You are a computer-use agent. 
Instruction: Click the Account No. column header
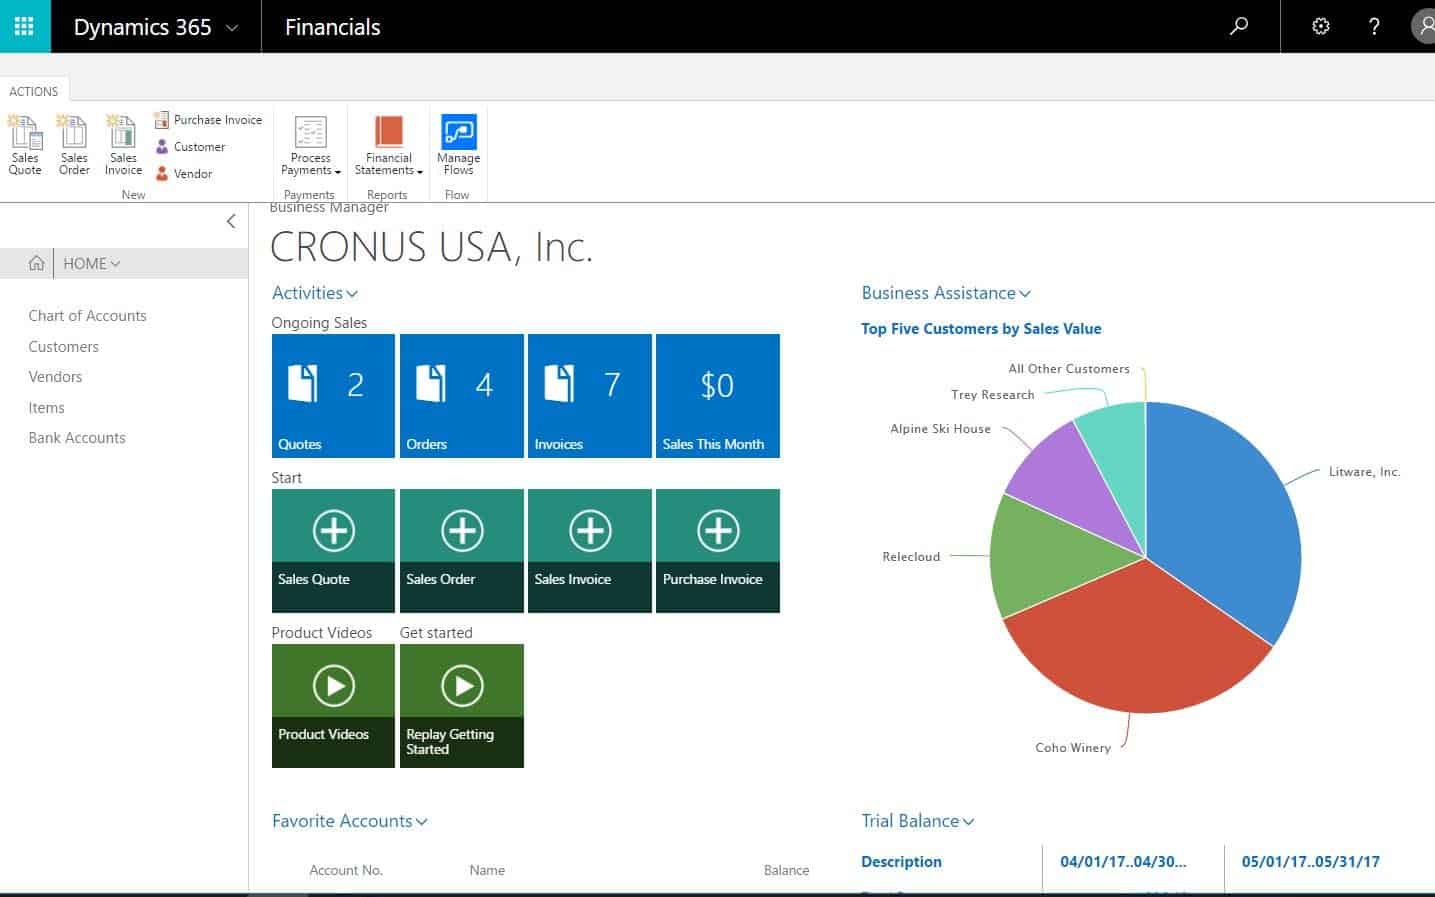point(346,870)
